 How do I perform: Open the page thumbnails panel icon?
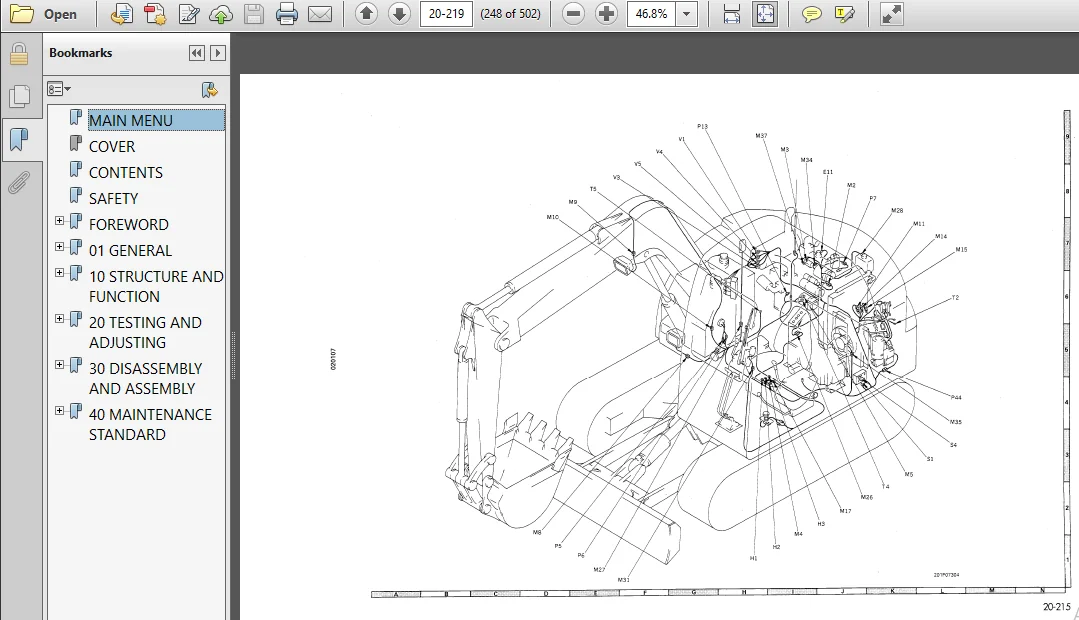19,96
